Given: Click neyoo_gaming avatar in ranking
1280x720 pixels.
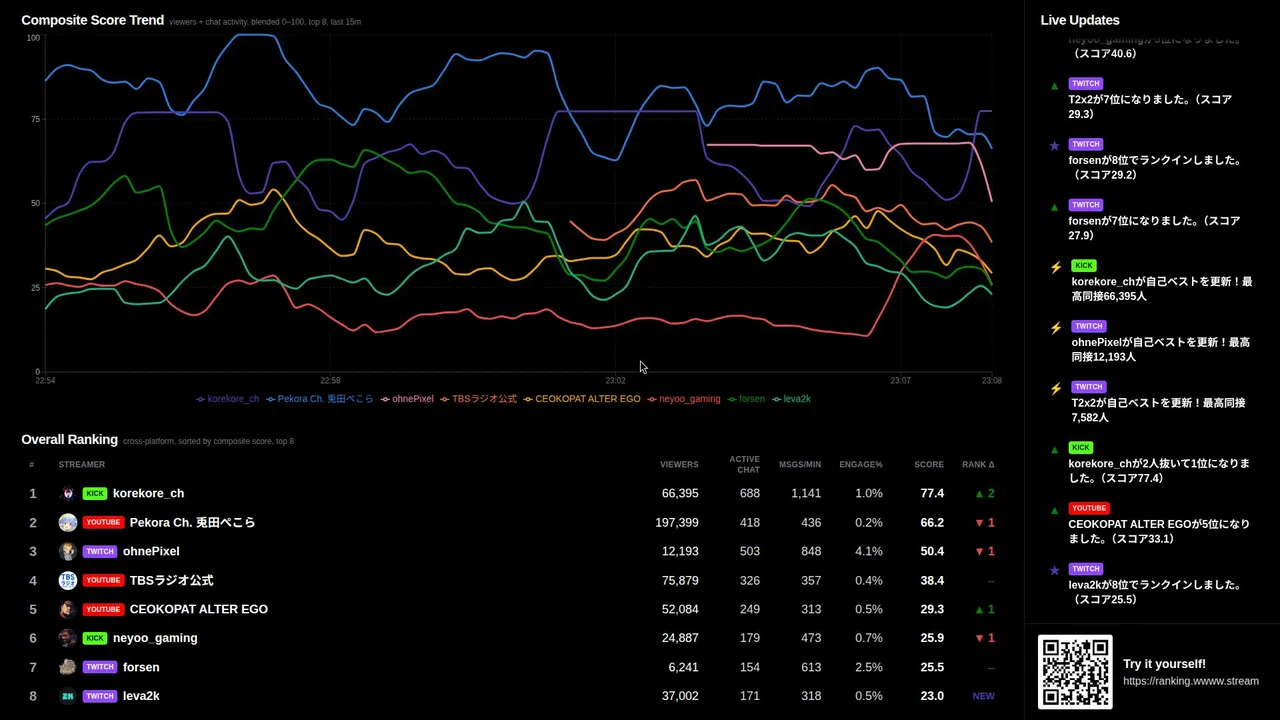Looking at the screenshot, I should (68, 638).
